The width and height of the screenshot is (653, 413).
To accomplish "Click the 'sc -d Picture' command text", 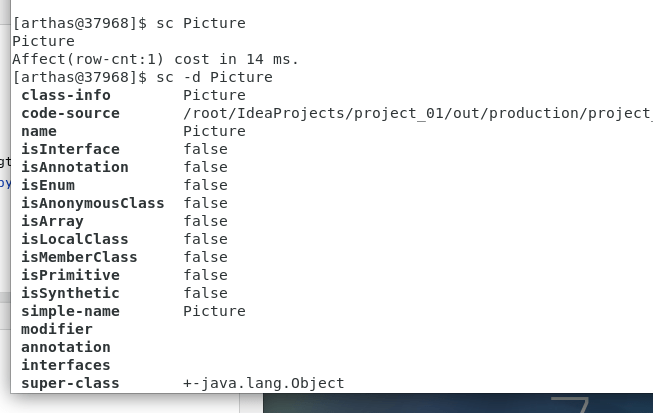I will pyautogui.click(x=214, y=77).
